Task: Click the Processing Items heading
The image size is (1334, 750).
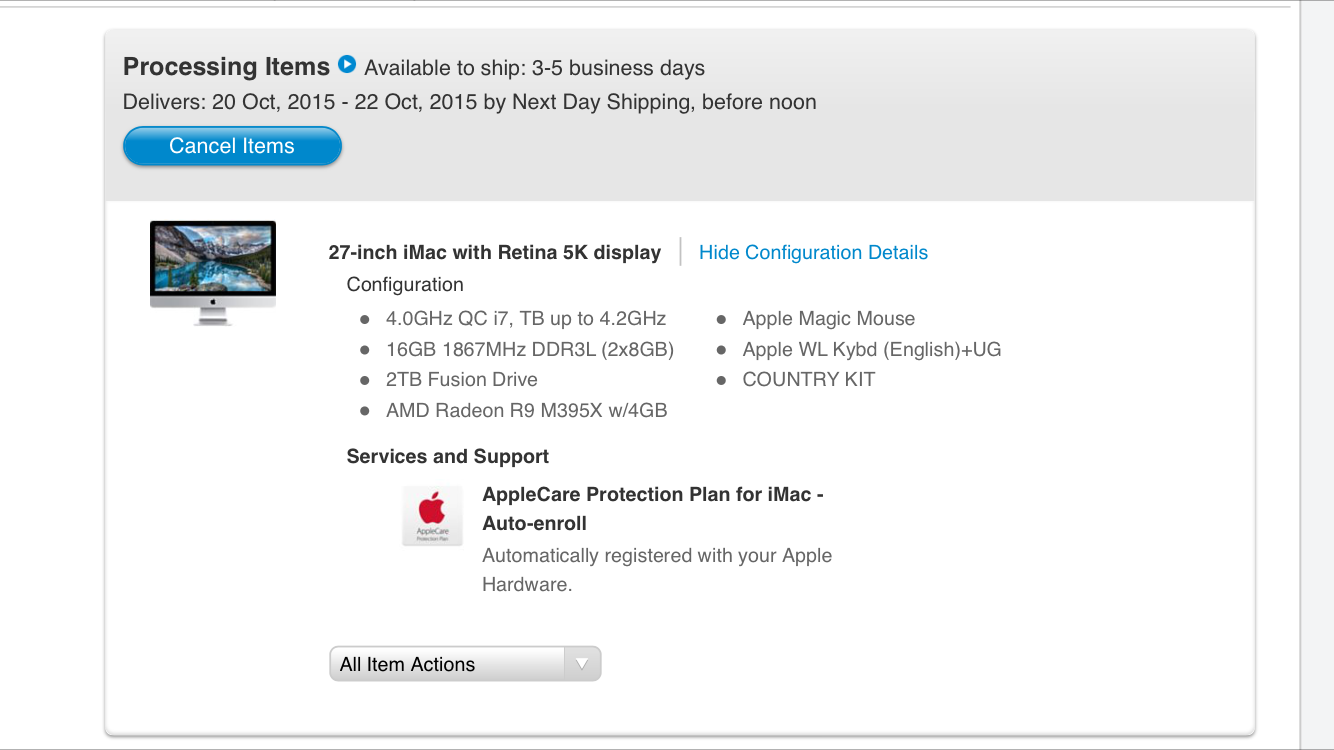Action: [x=226, y=67]
